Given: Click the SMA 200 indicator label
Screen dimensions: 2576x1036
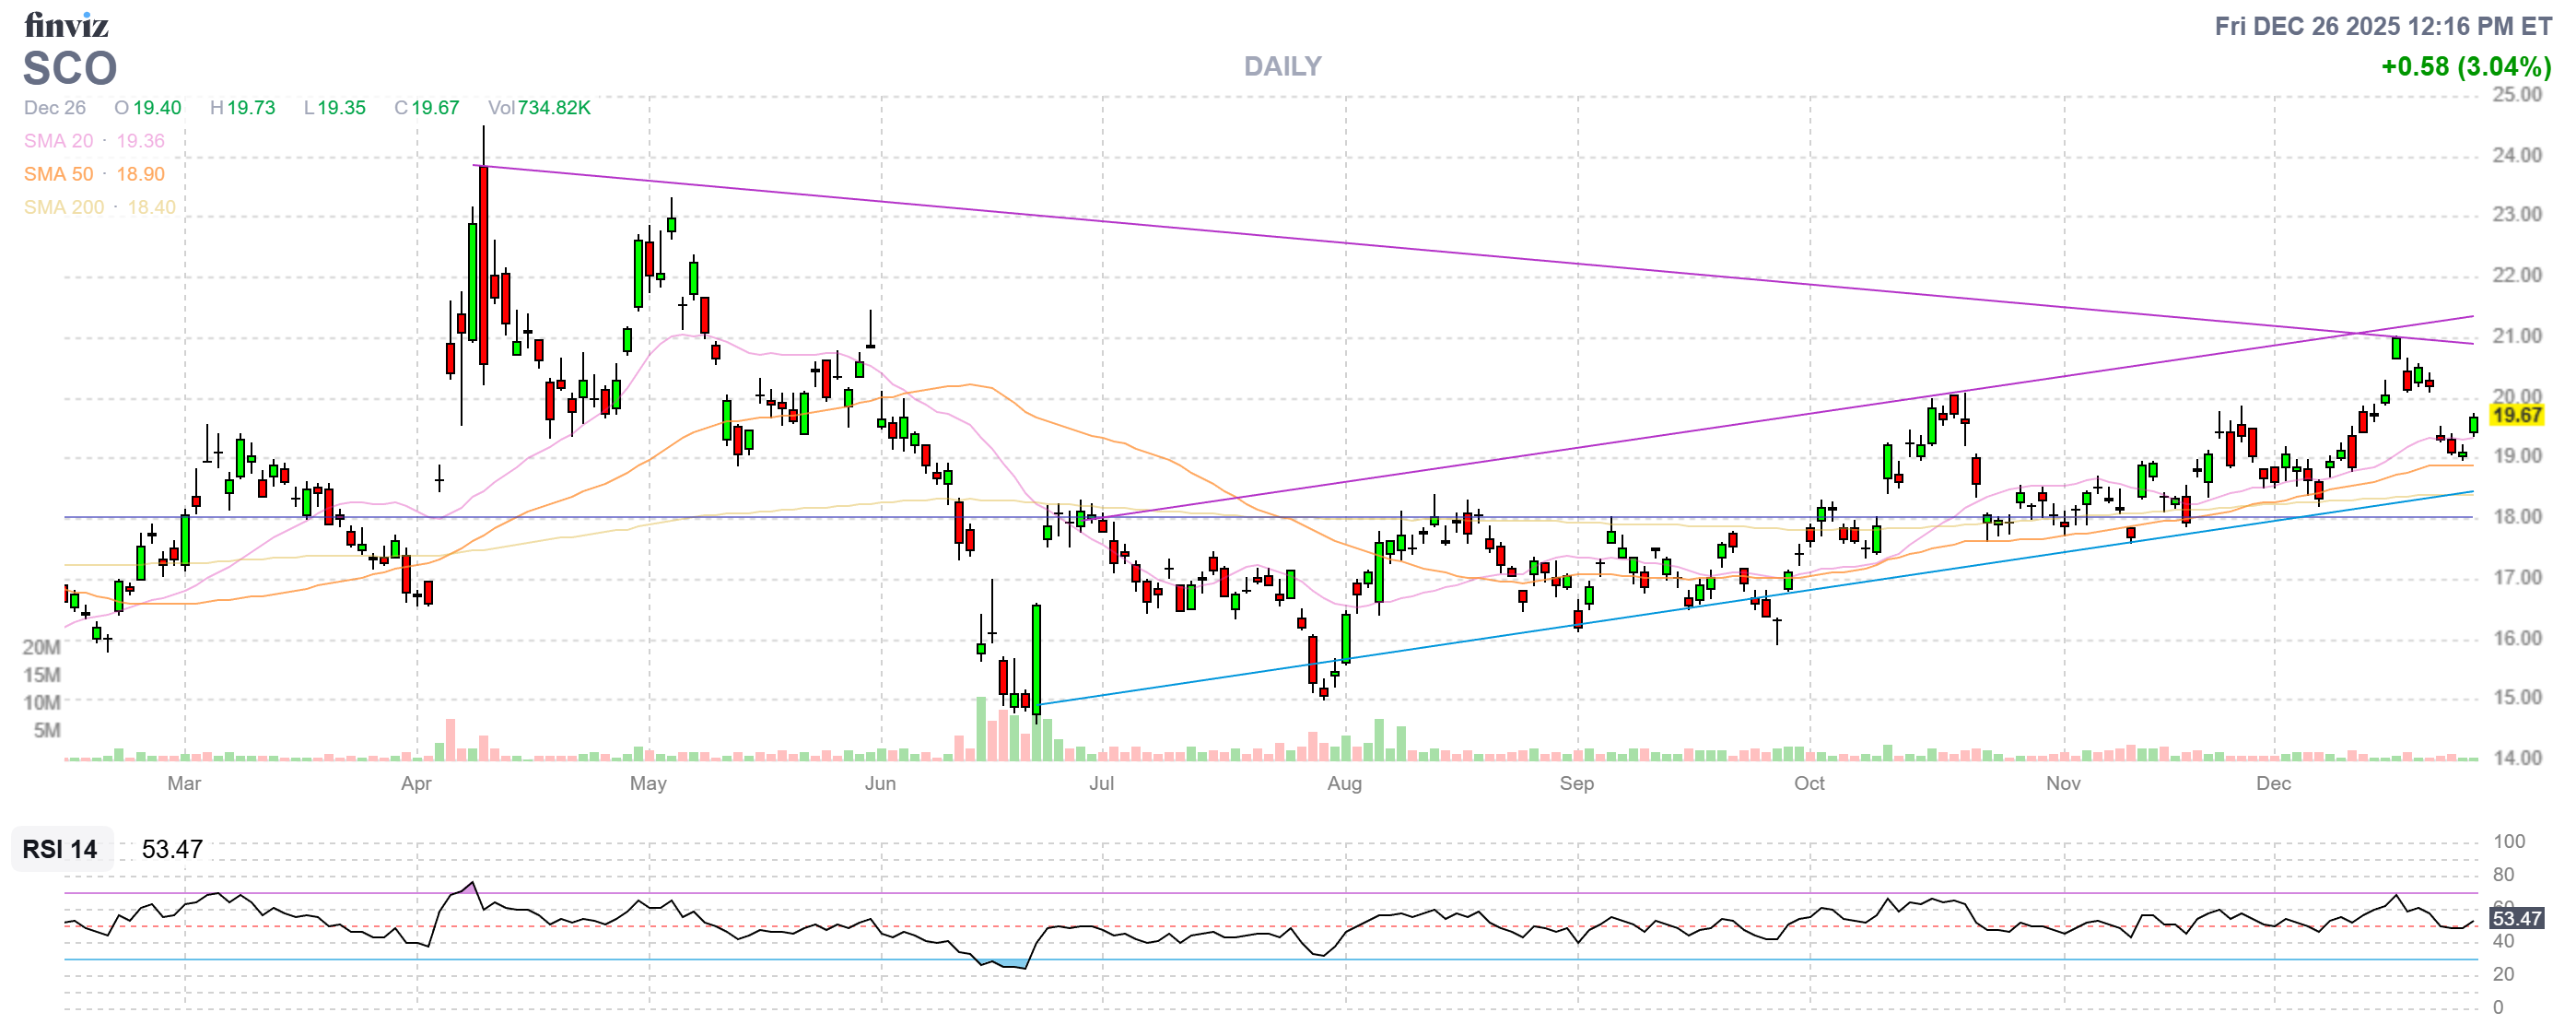Looking at the screenshot, I should pyautogui.click(x=63, y=207).
